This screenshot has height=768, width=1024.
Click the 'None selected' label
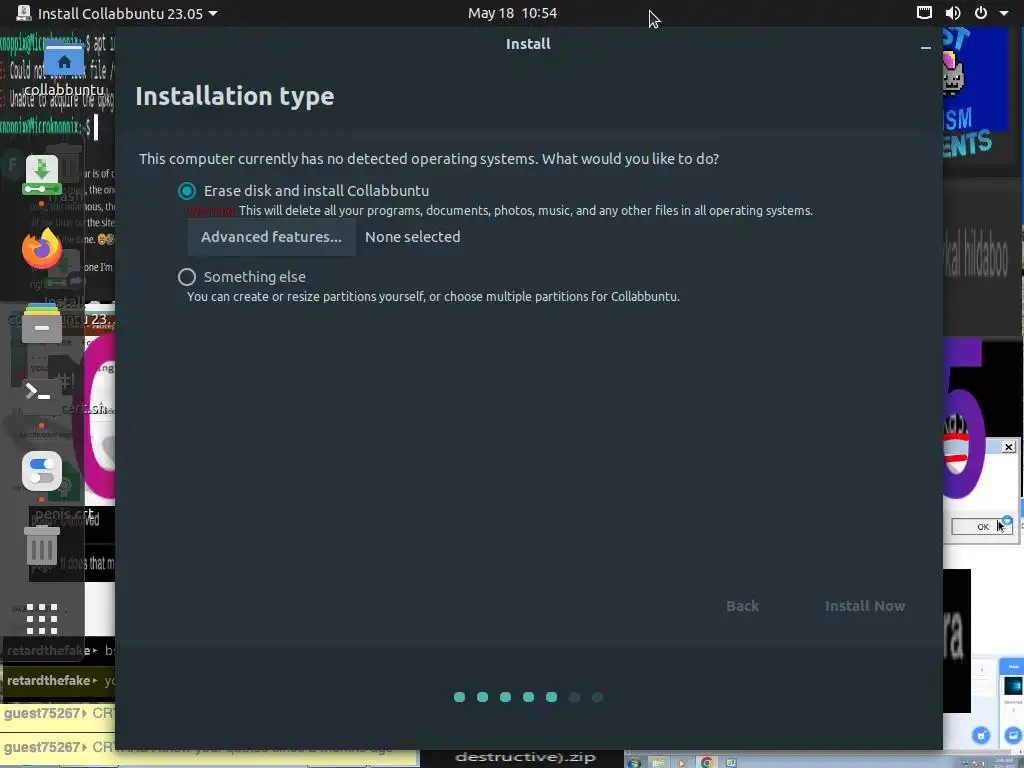[x=413, y=237]
